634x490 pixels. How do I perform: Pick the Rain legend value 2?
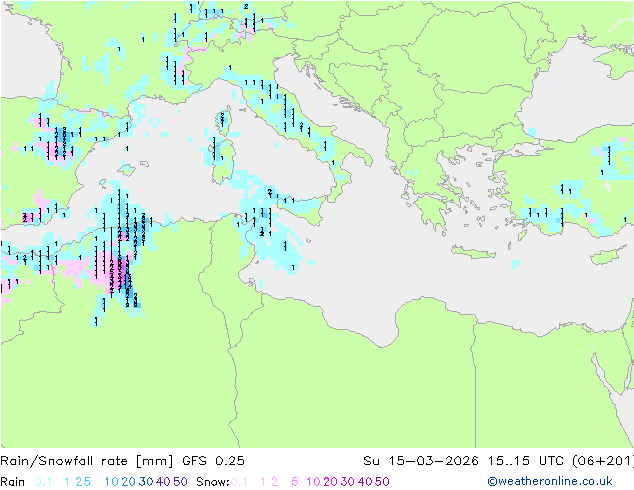click(x=79, y=482)
